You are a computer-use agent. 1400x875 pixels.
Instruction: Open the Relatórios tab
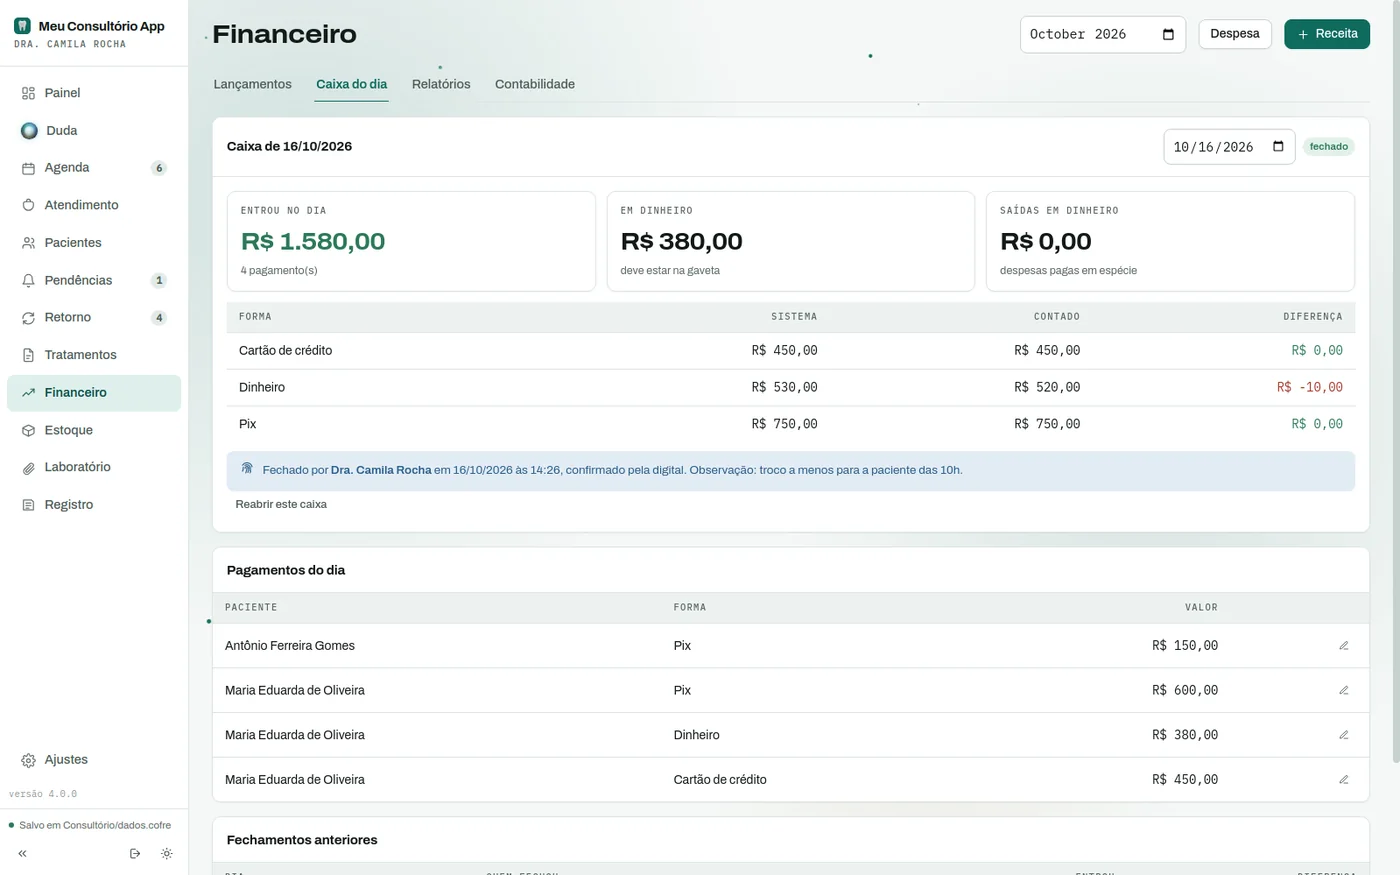click(441, 84)
